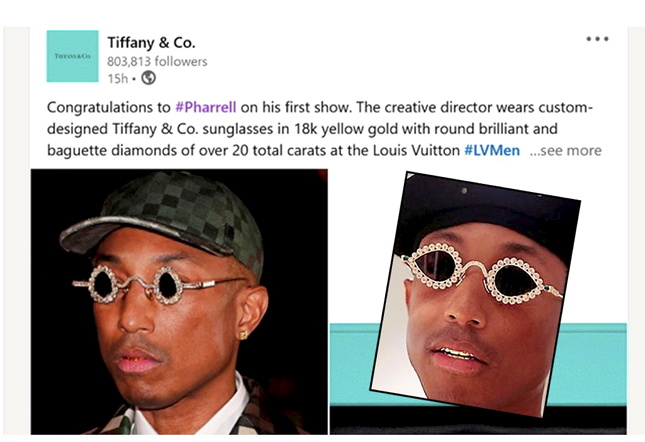Click the gold earring in the left photo

coord(244,335)
